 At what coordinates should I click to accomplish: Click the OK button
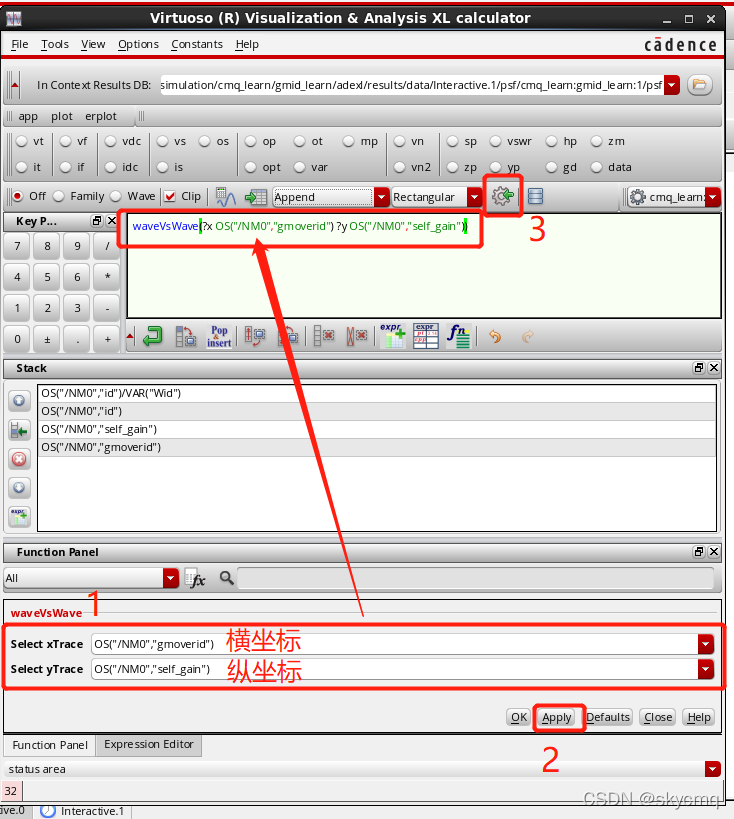519,717
